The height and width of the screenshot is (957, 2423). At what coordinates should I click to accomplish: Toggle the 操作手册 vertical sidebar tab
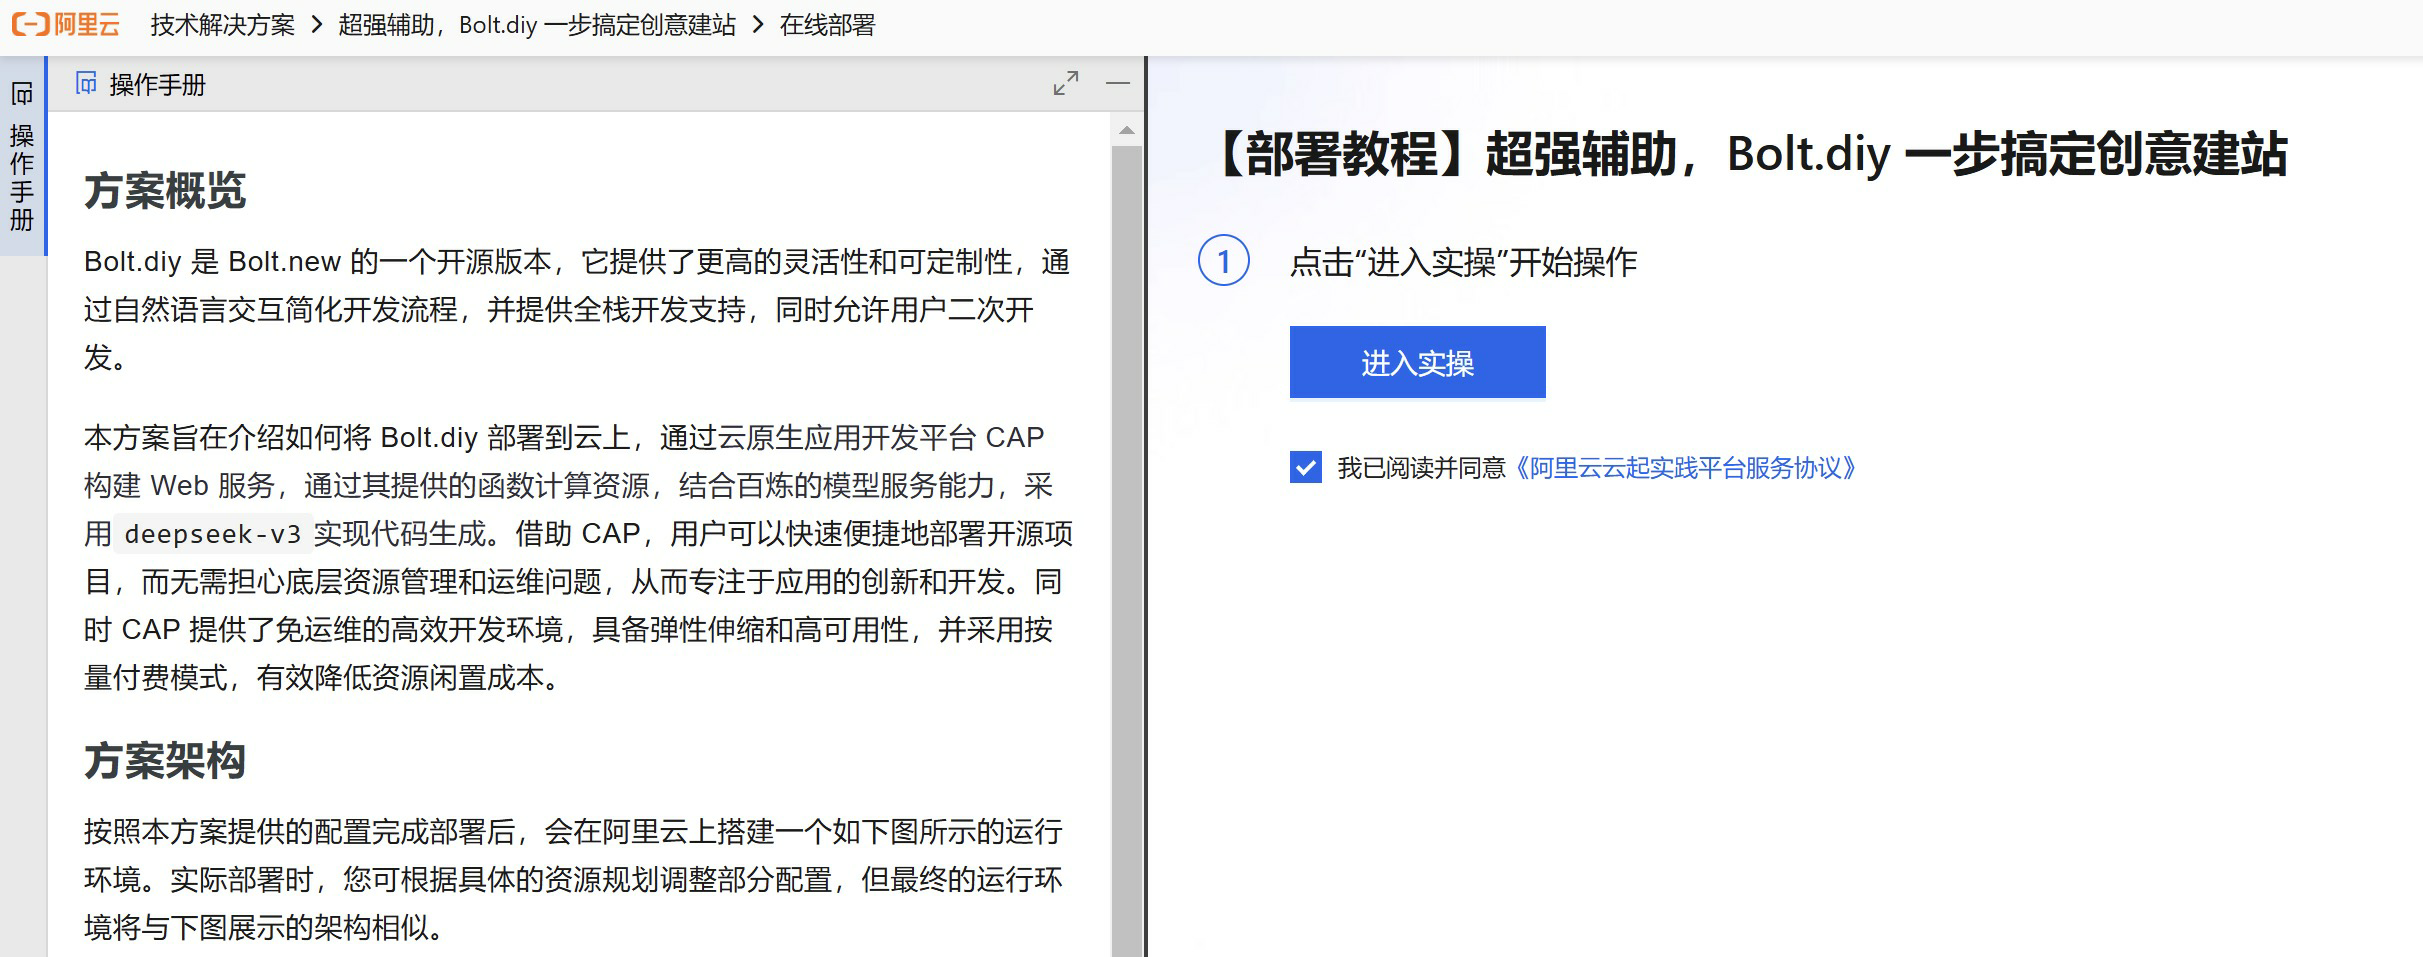tap(22, 156)
